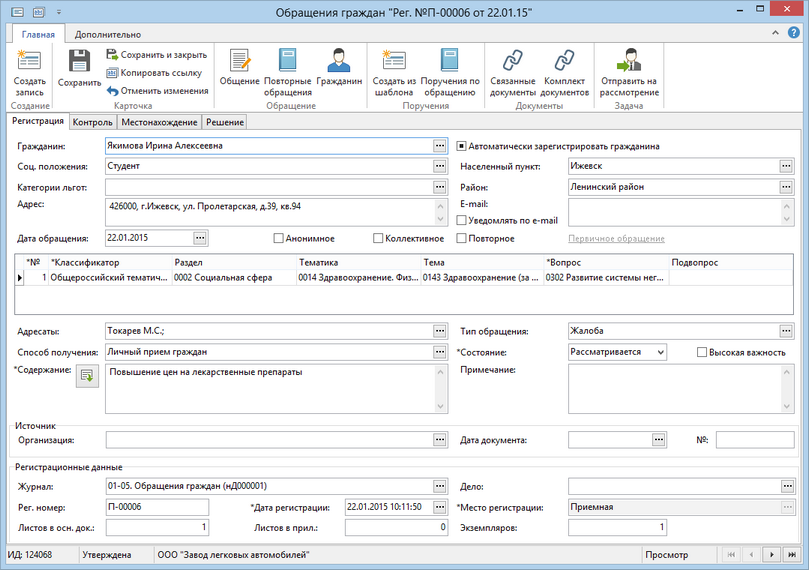This screenshot has height=570, width=809.
Task: Go to next record in status bar
Action: 772,553
